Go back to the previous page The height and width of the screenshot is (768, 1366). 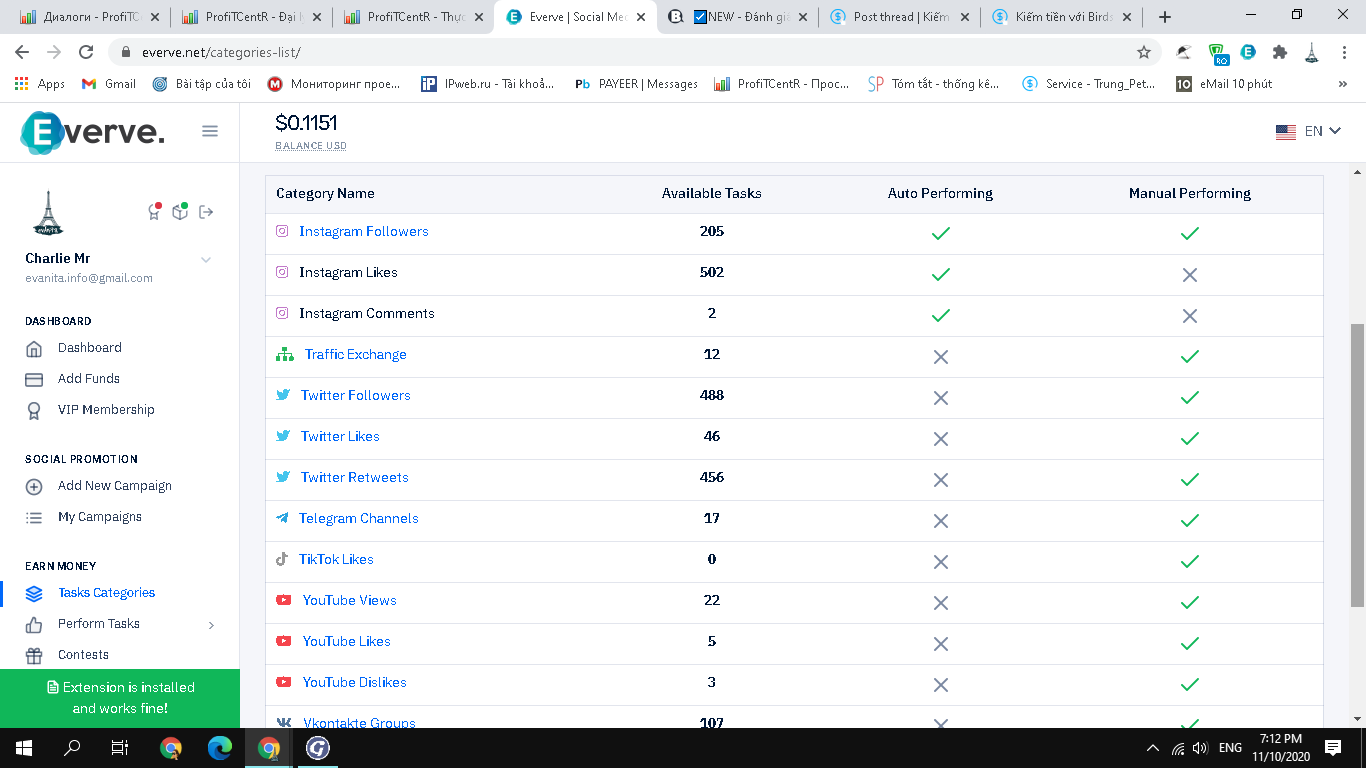pyautogui.click(x=22, y=52)
